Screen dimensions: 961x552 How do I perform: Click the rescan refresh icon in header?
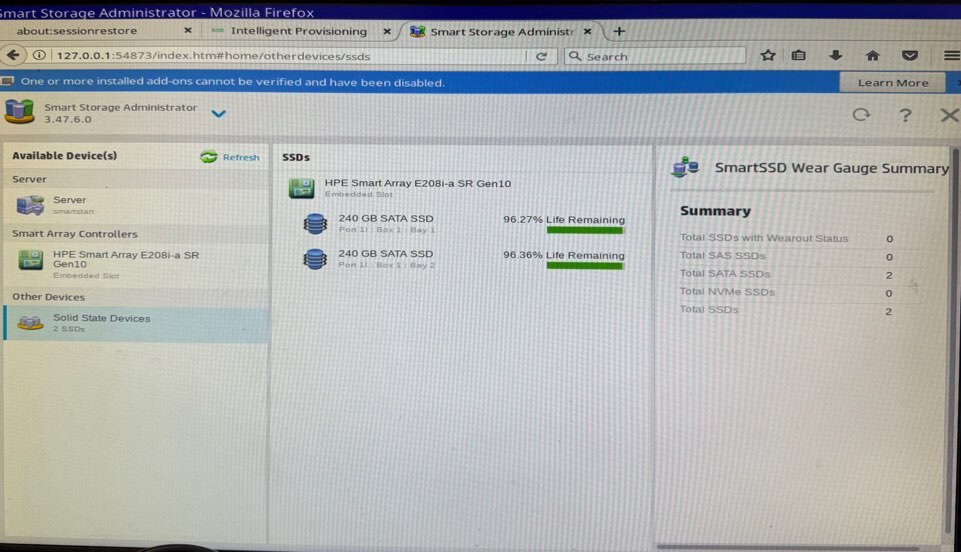[861, 115]
